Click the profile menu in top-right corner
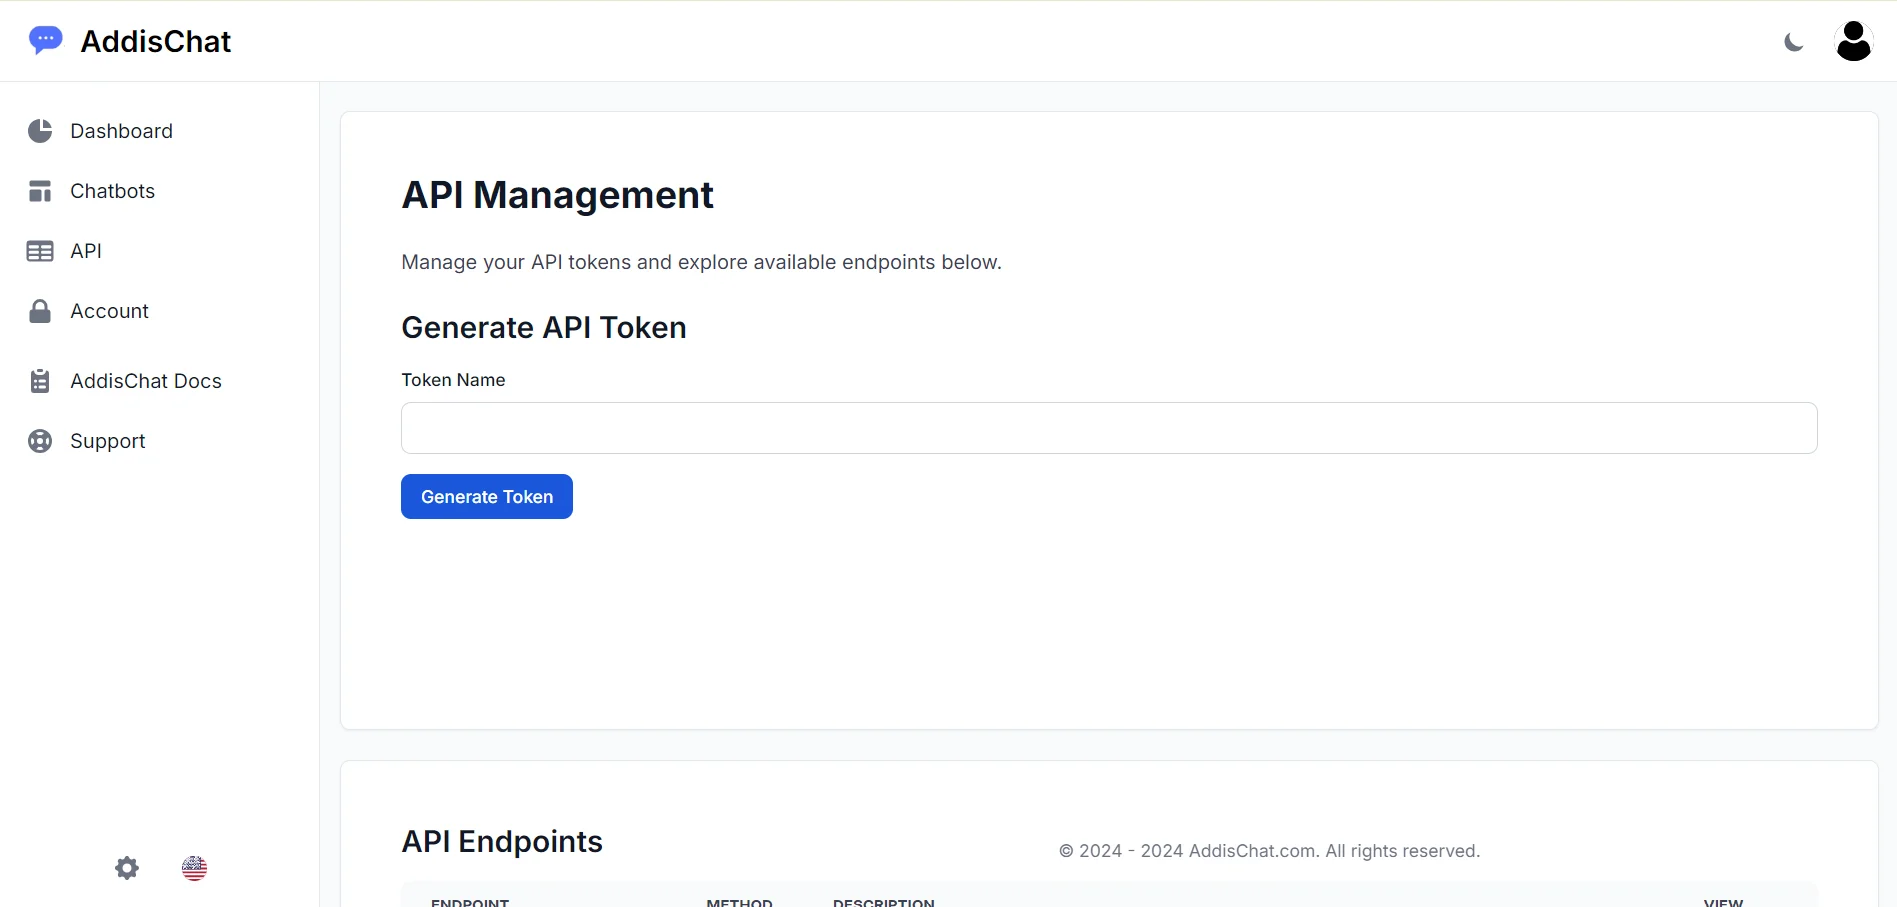 coord(1853,40)
